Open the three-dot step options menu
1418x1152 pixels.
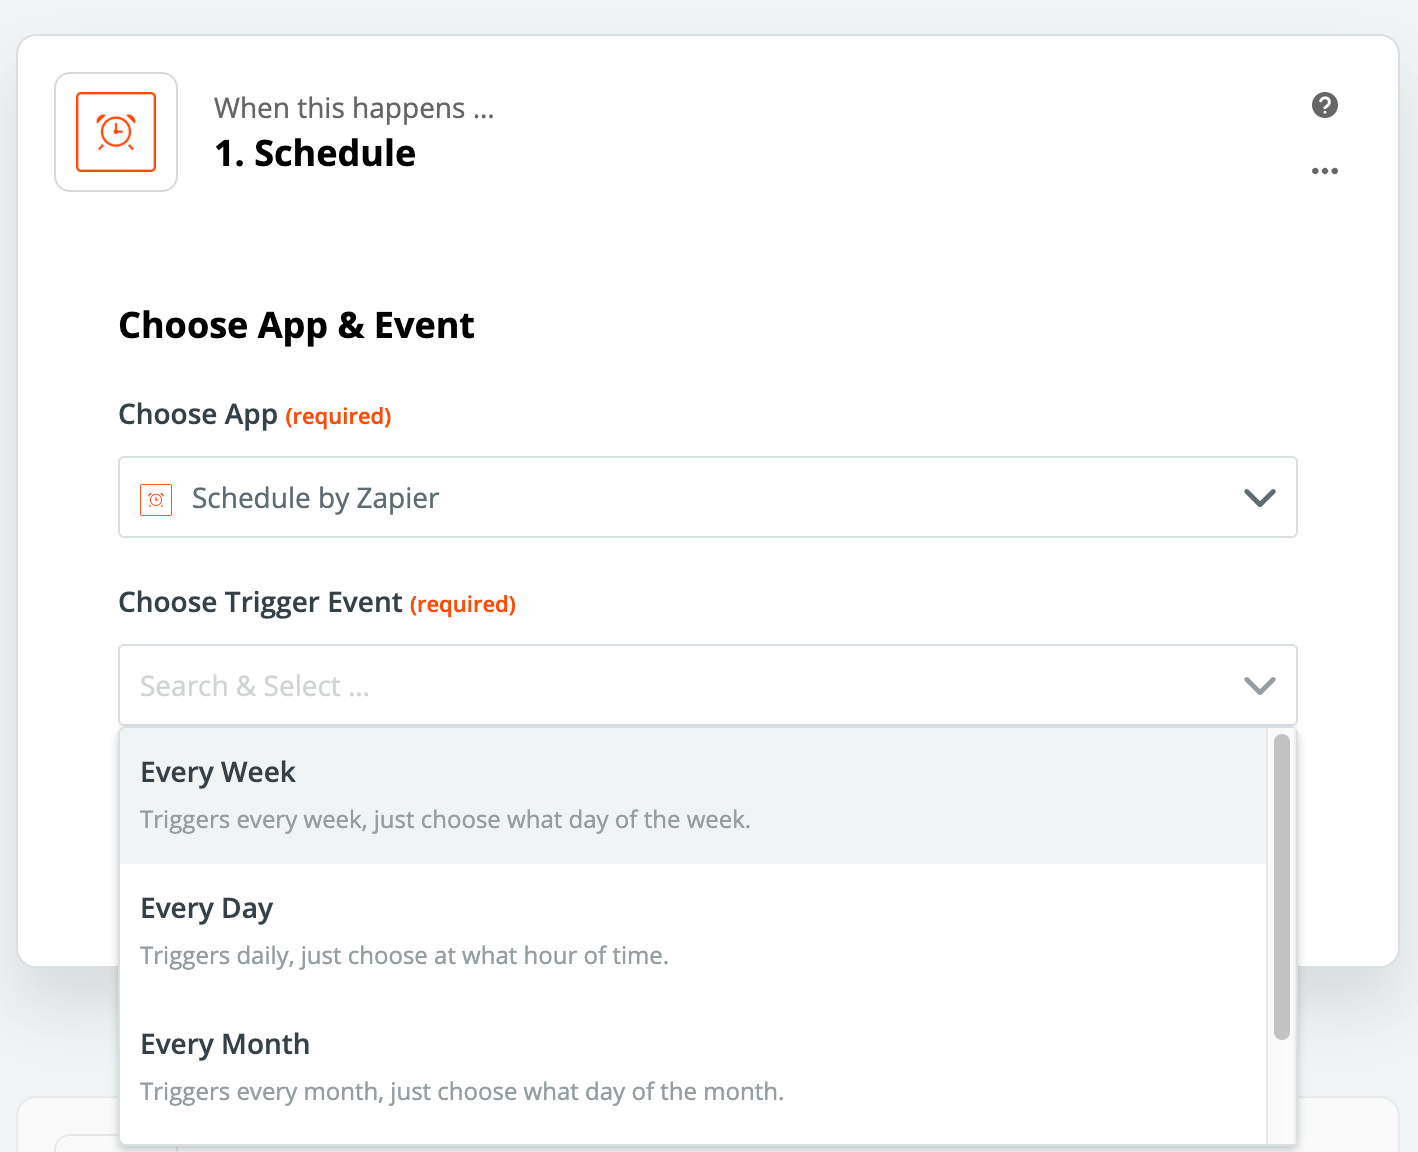1325,171
